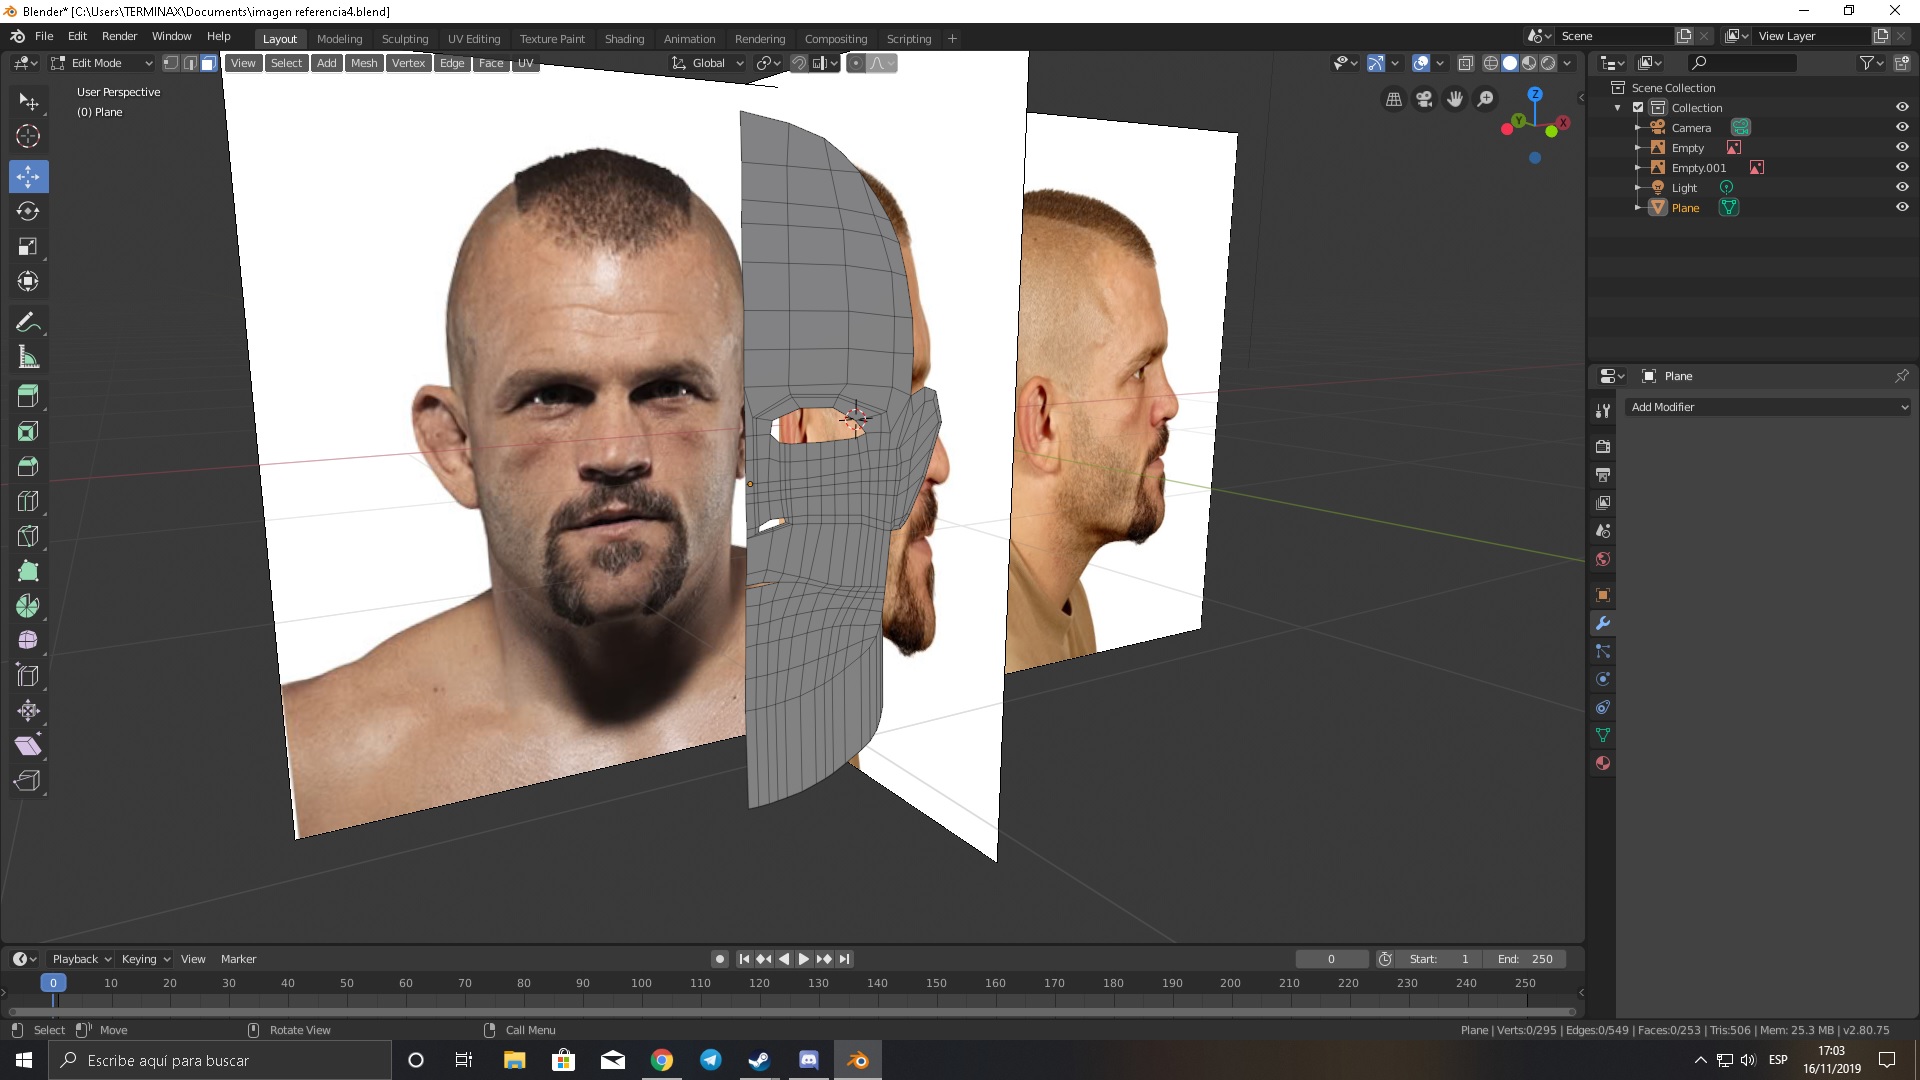Click the End frame field

coord(1525,959)
